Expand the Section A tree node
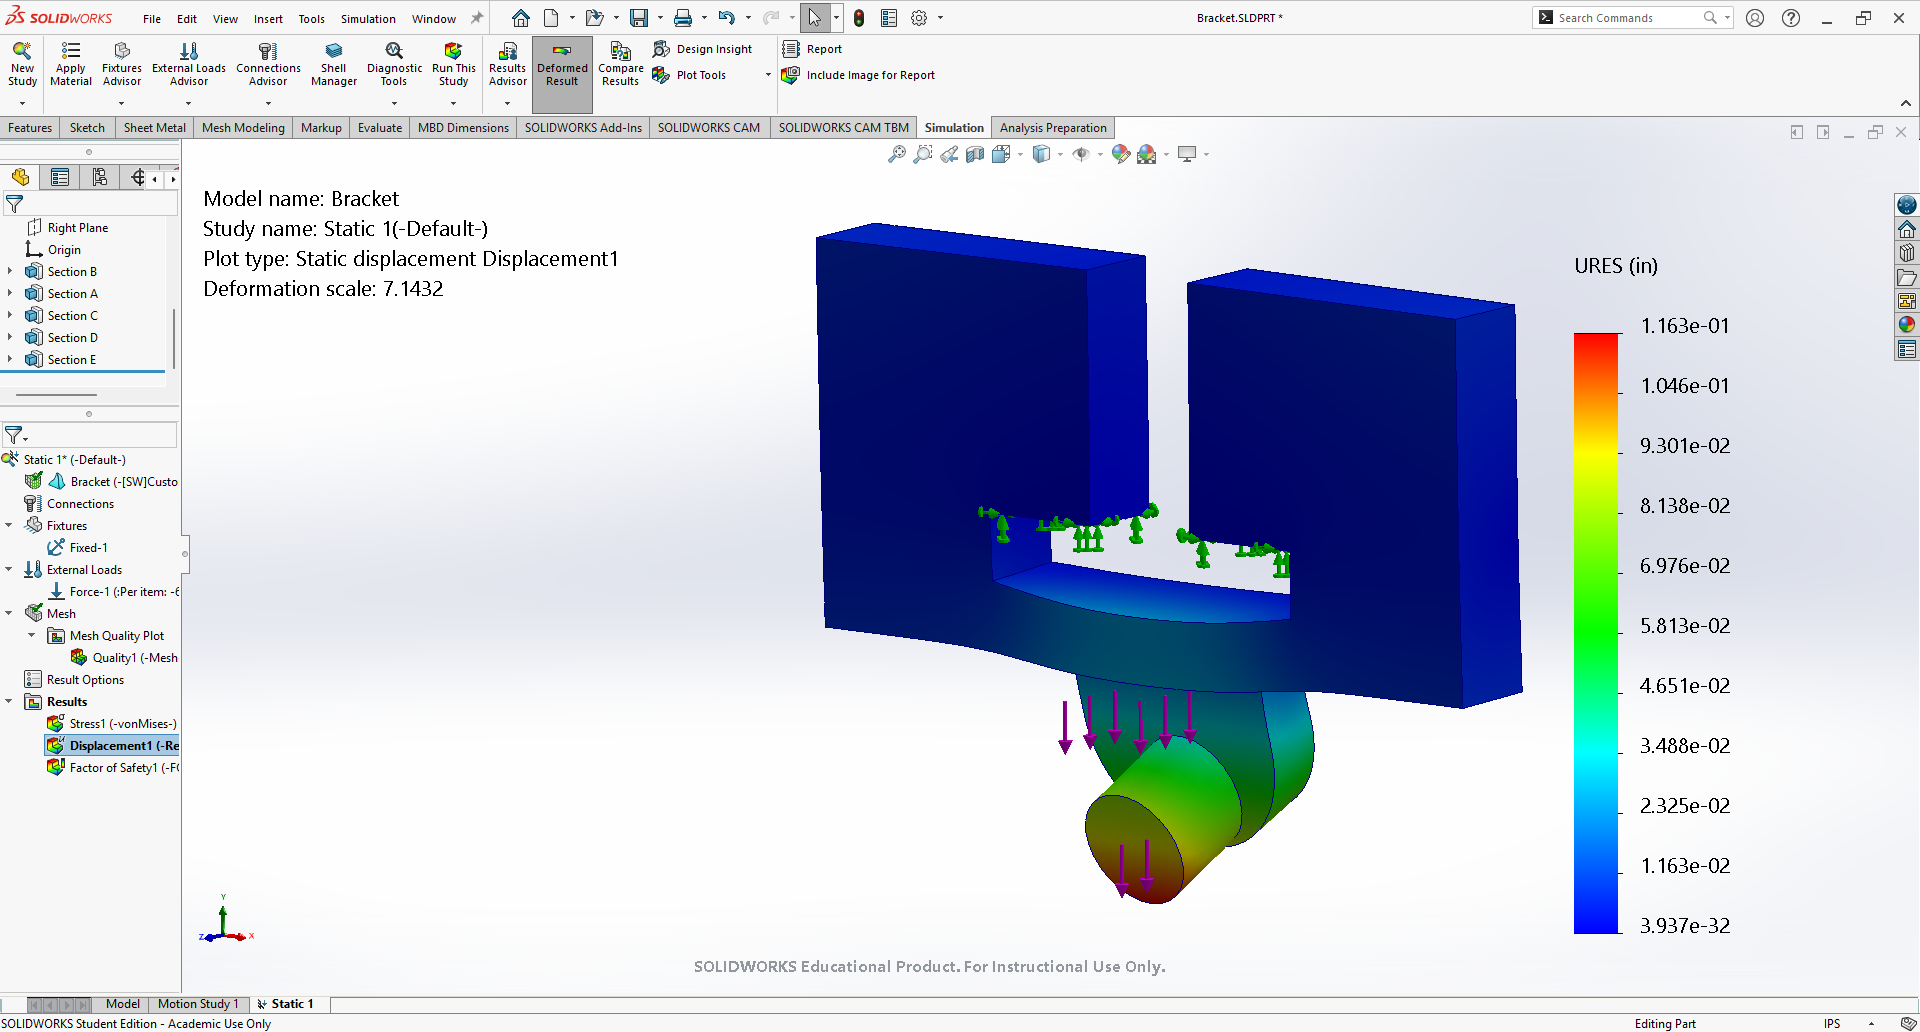 click(x=10, y=293)
